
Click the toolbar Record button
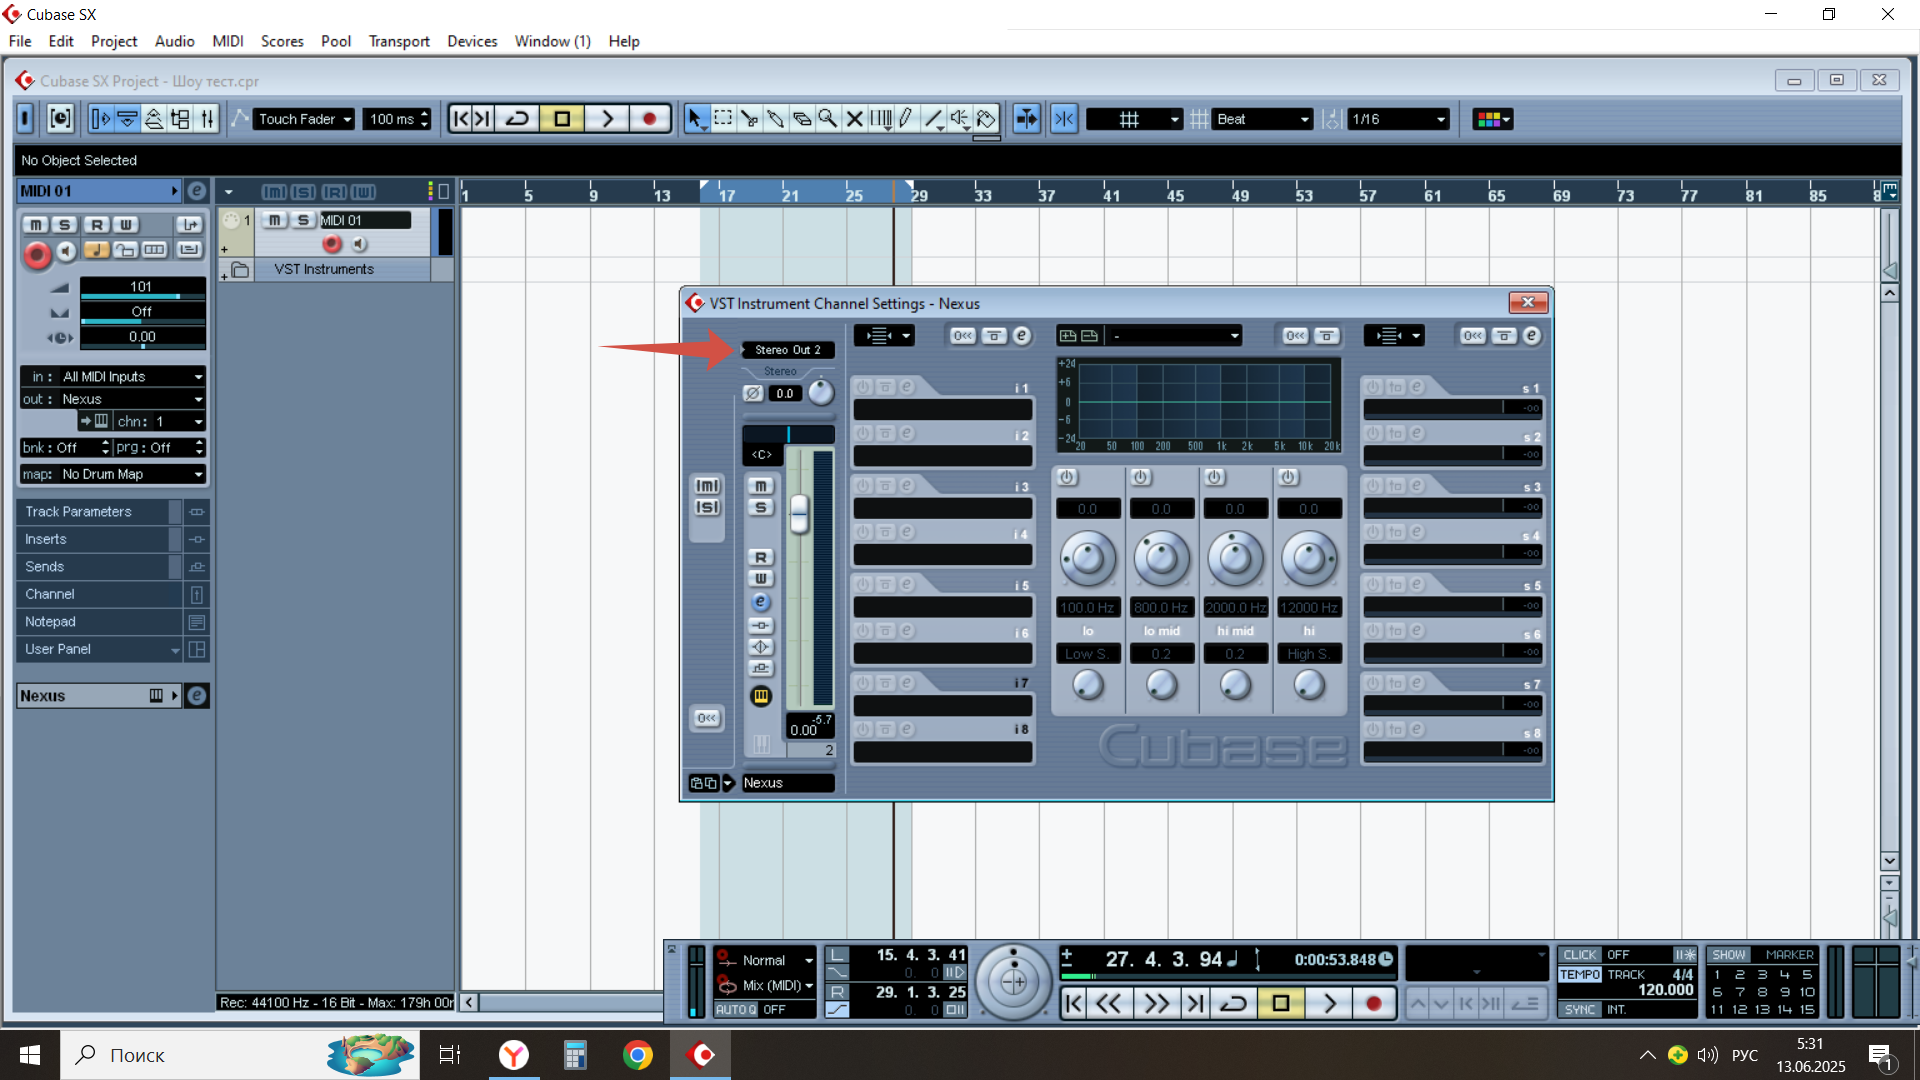[x=649, y=119]
